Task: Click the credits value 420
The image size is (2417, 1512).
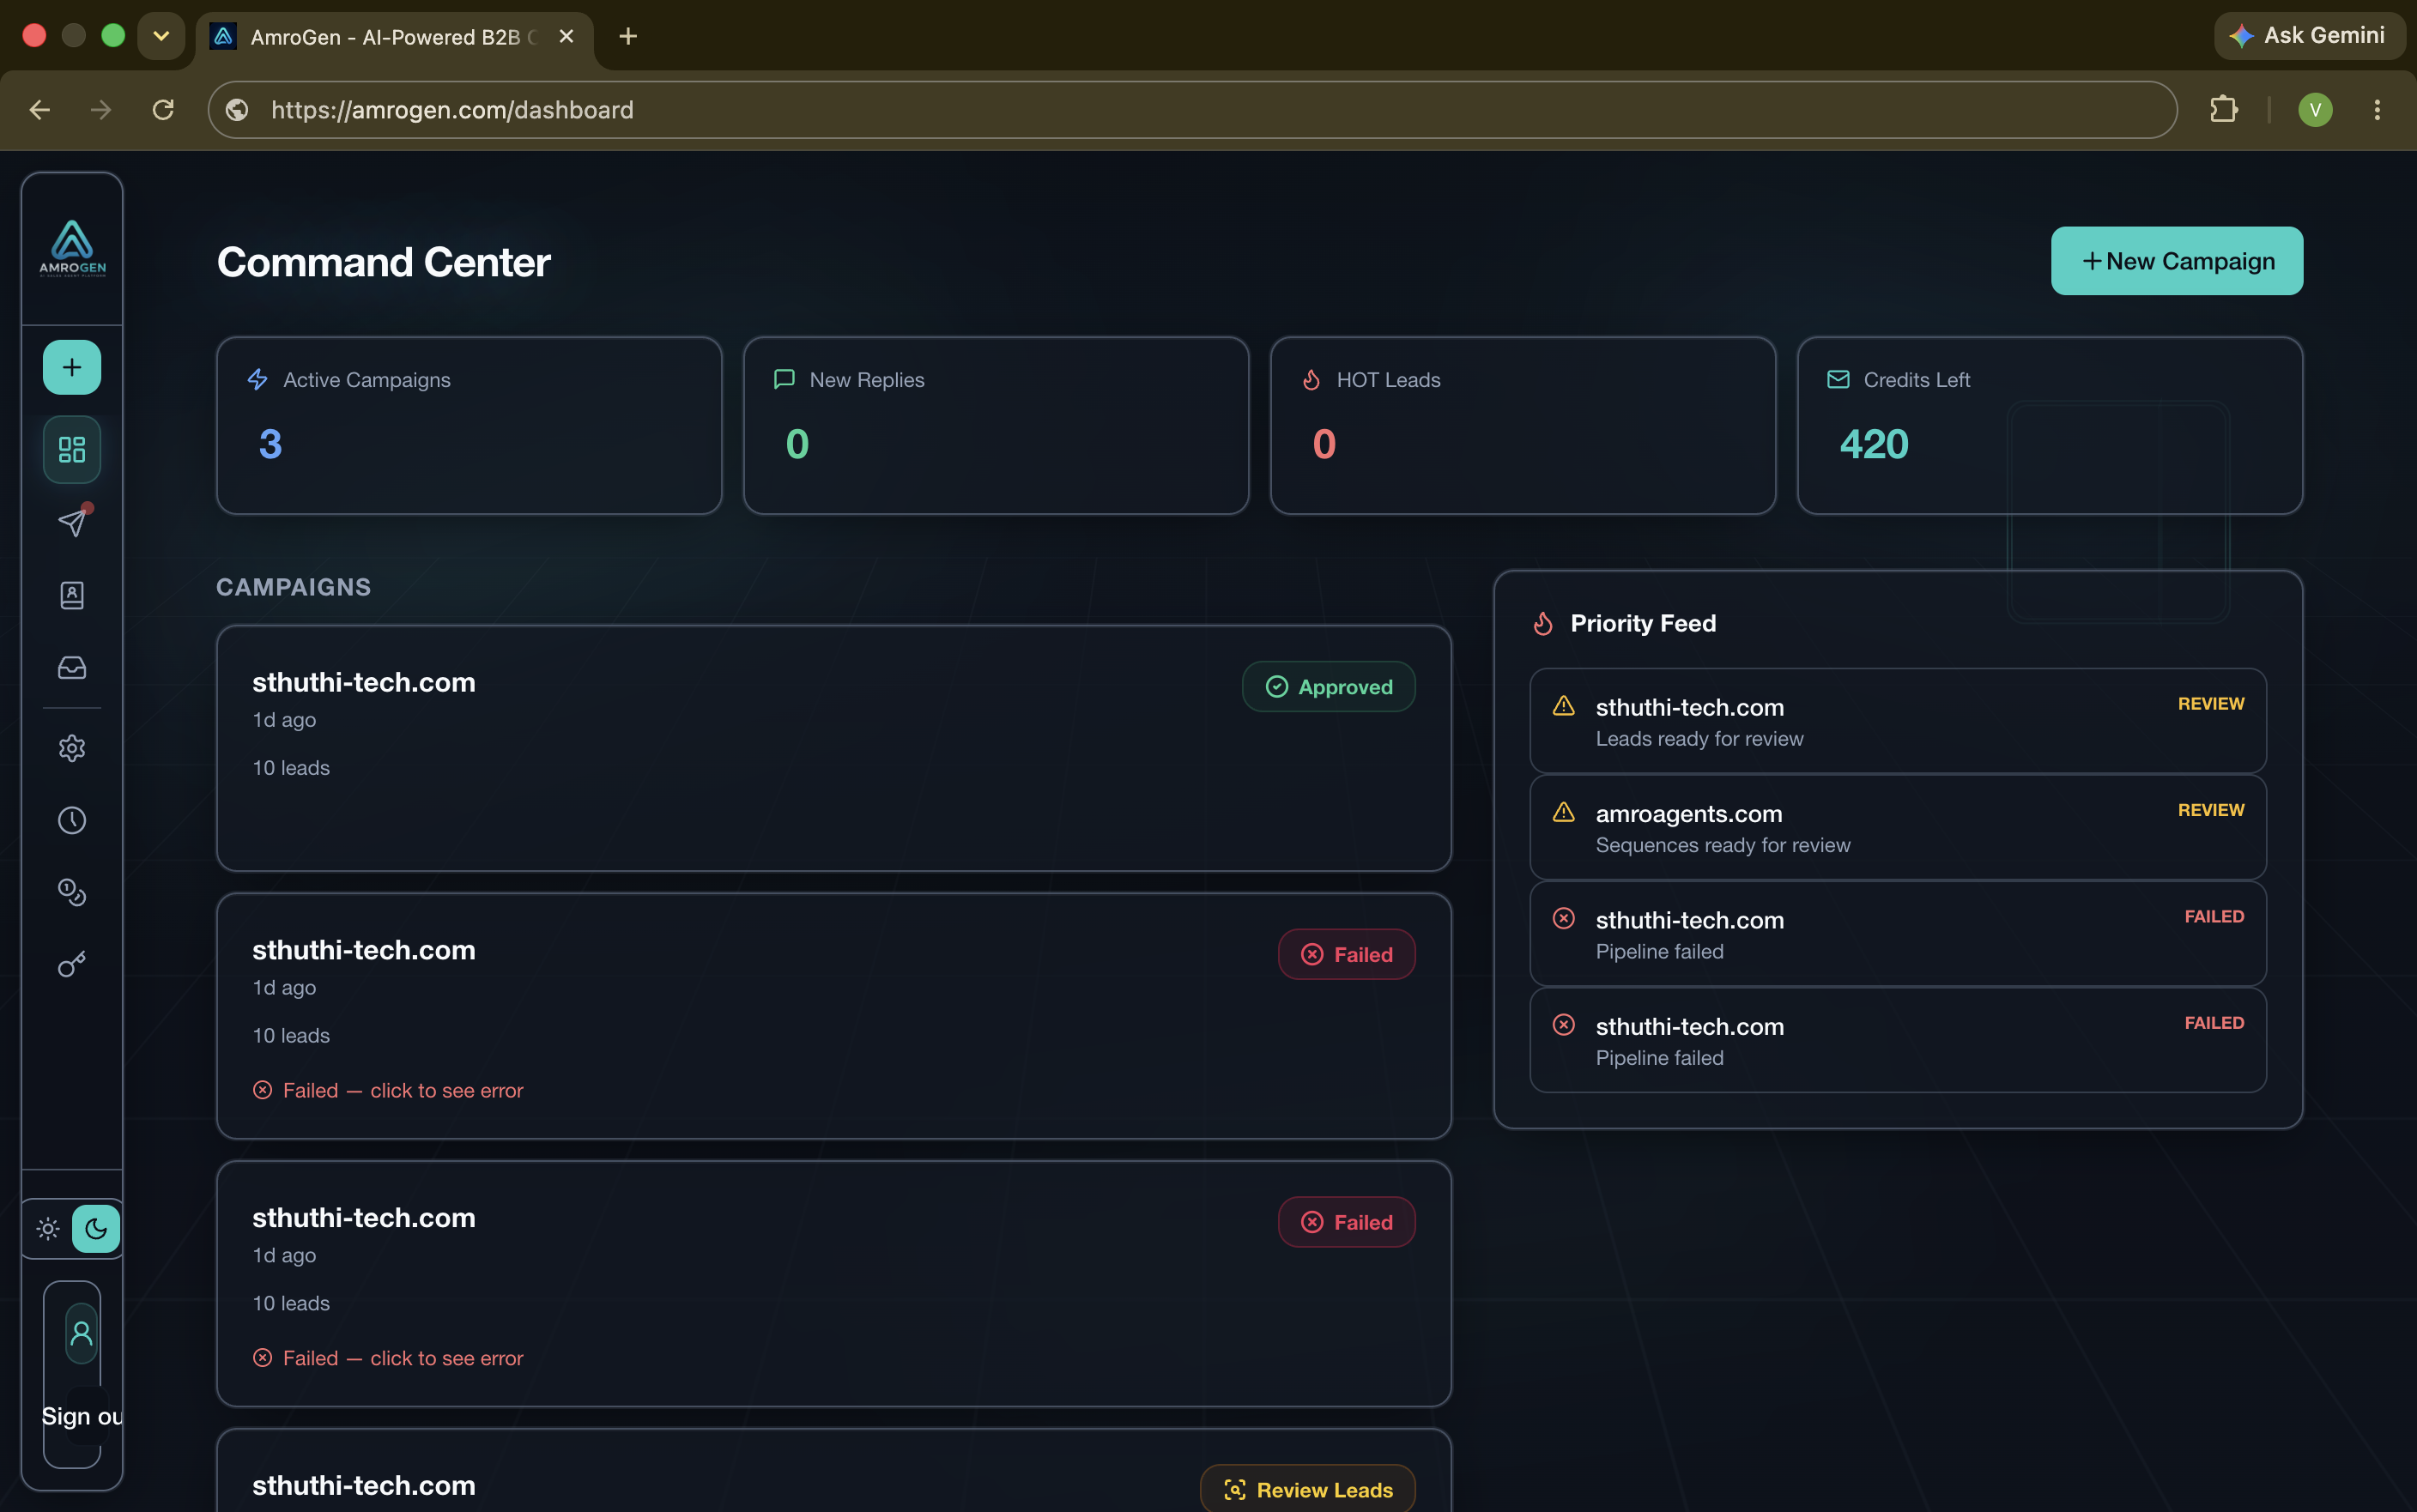Action: tap(1874, 444)
